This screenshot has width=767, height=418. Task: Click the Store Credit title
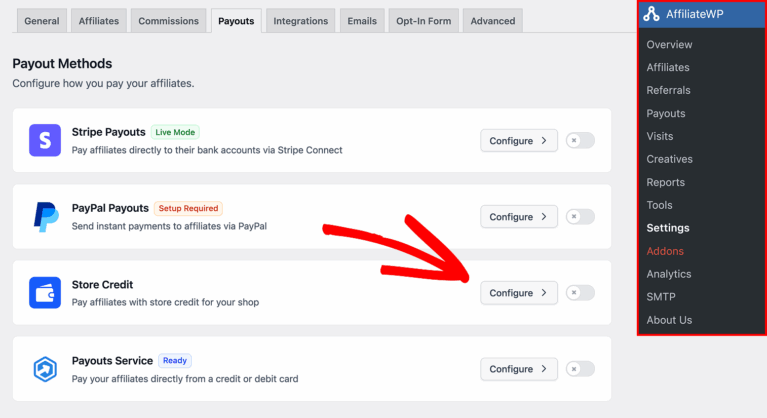(x=102, y=285)
